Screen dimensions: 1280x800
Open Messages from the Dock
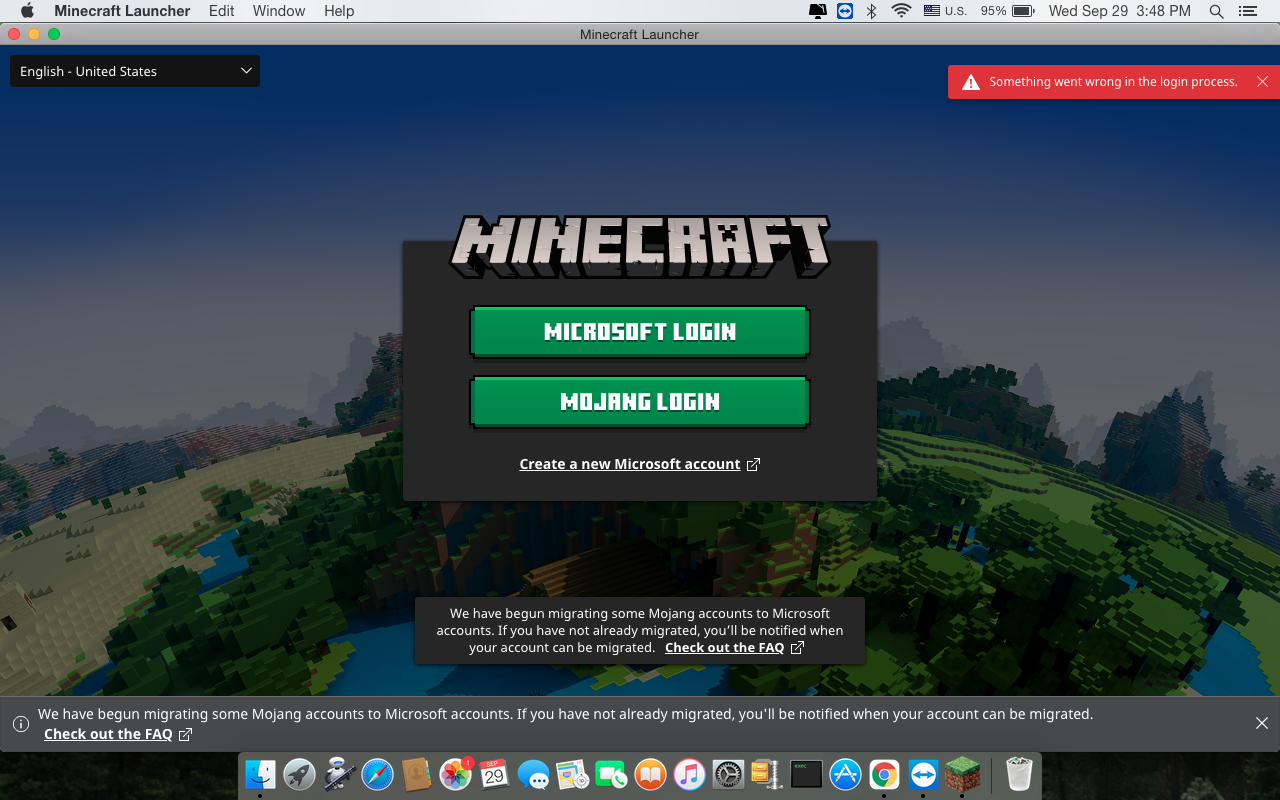533,774
